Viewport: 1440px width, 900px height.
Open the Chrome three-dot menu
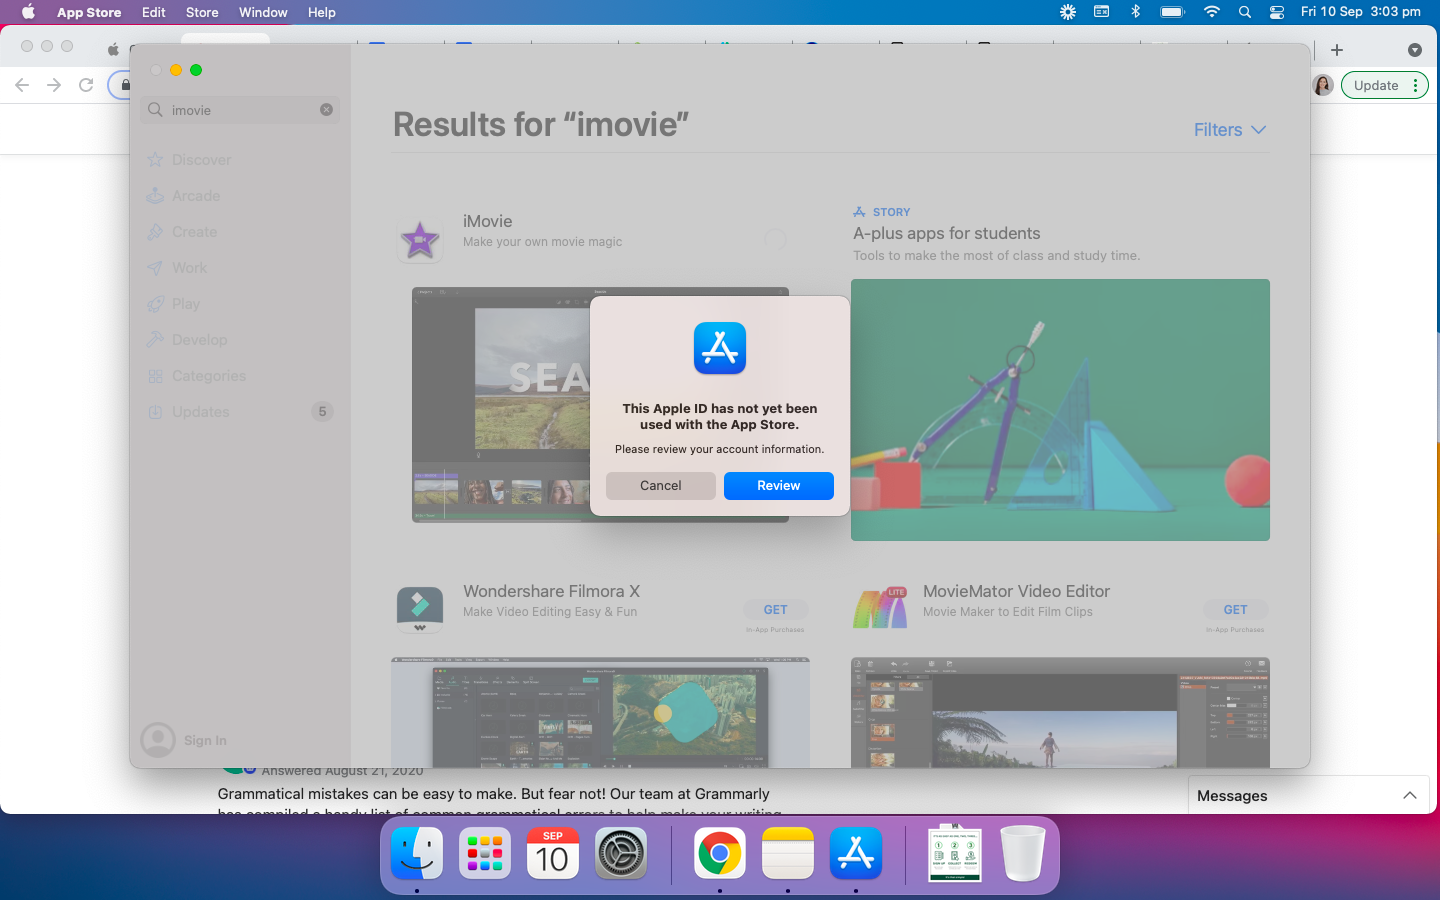(x=1415, y=85)
